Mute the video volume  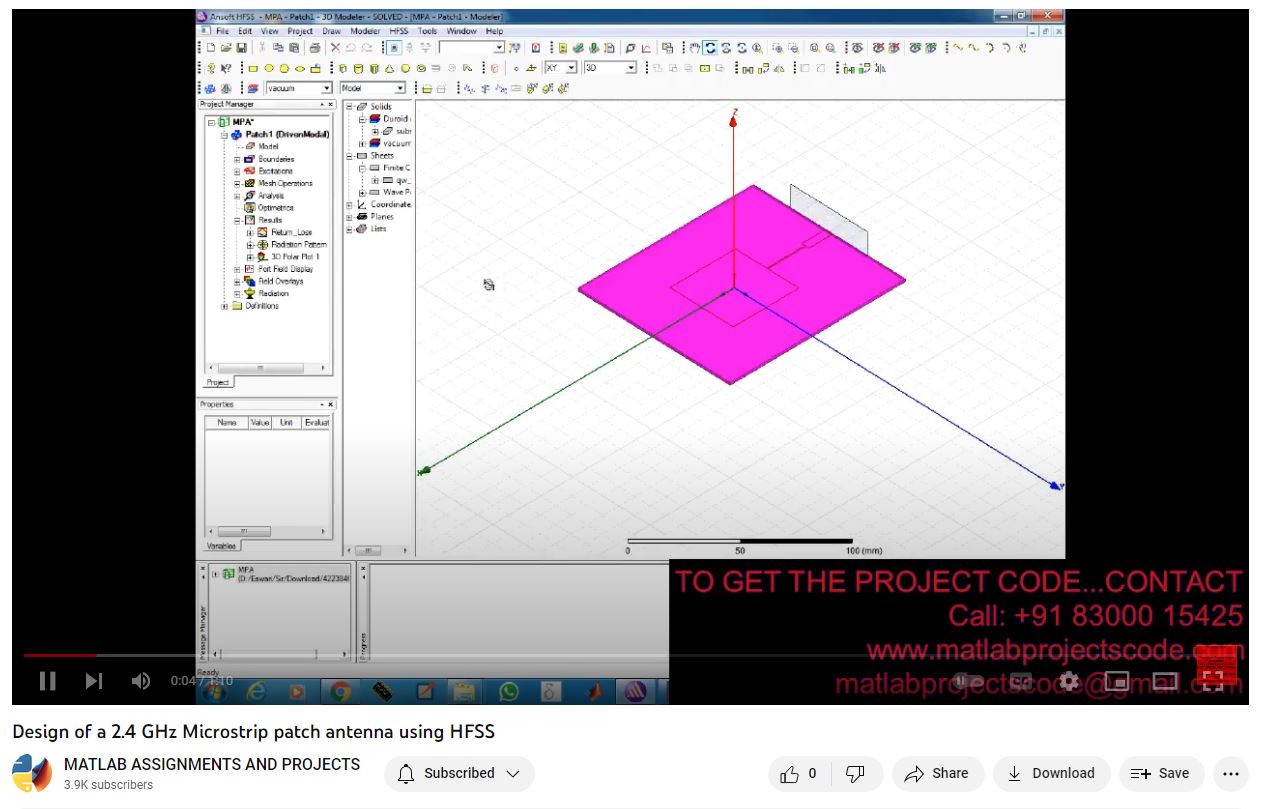tap(141, 681)
